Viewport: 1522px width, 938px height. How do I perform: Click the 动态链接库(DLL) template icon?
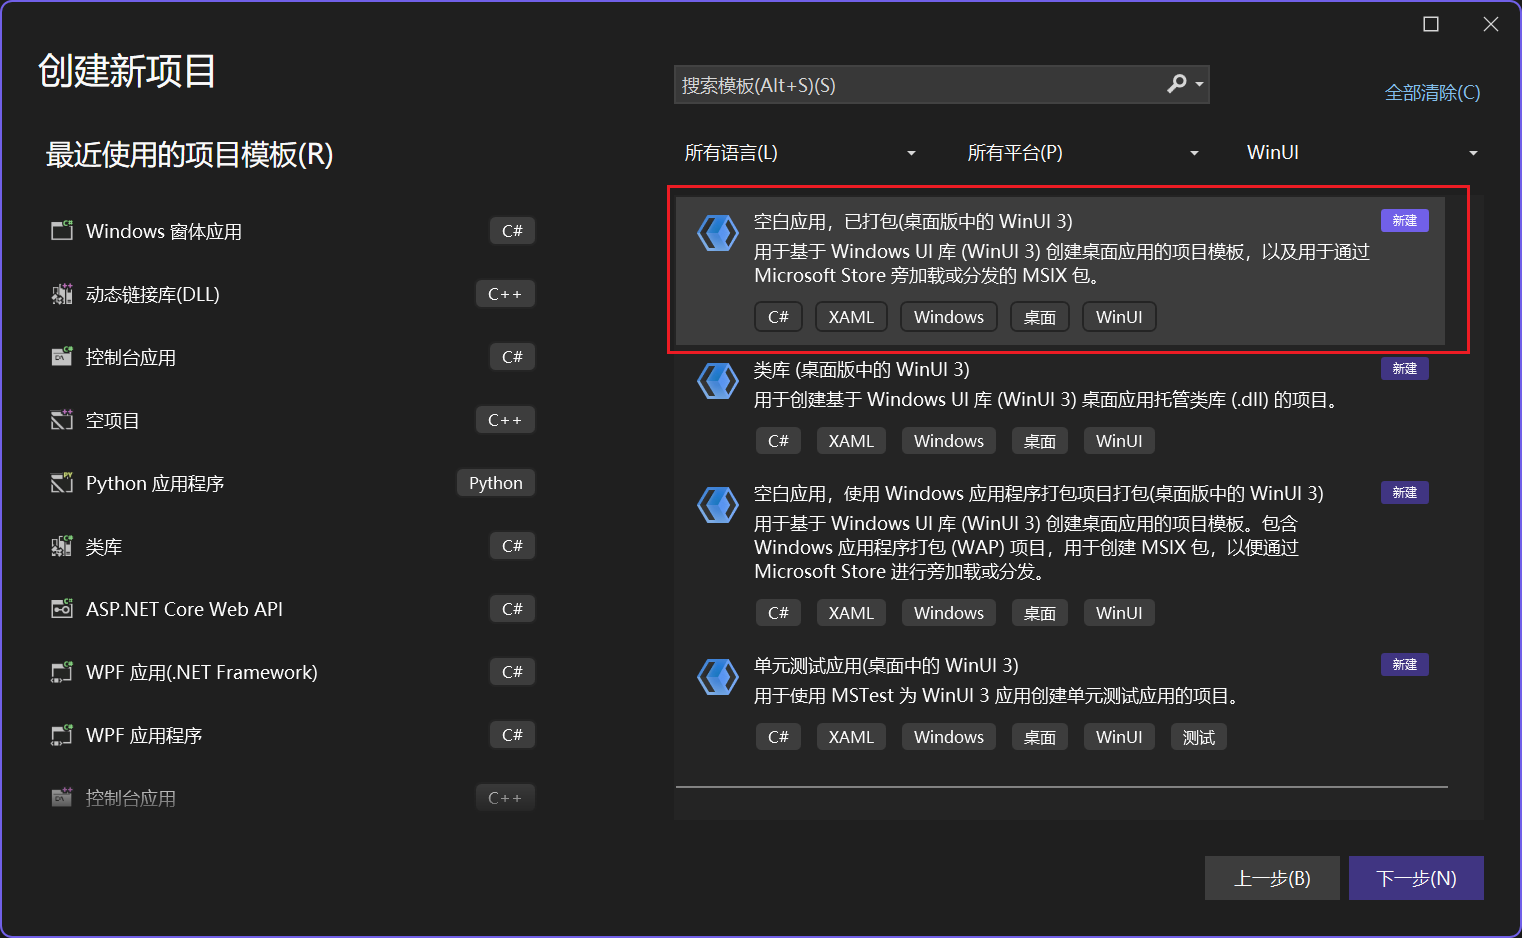62,294
